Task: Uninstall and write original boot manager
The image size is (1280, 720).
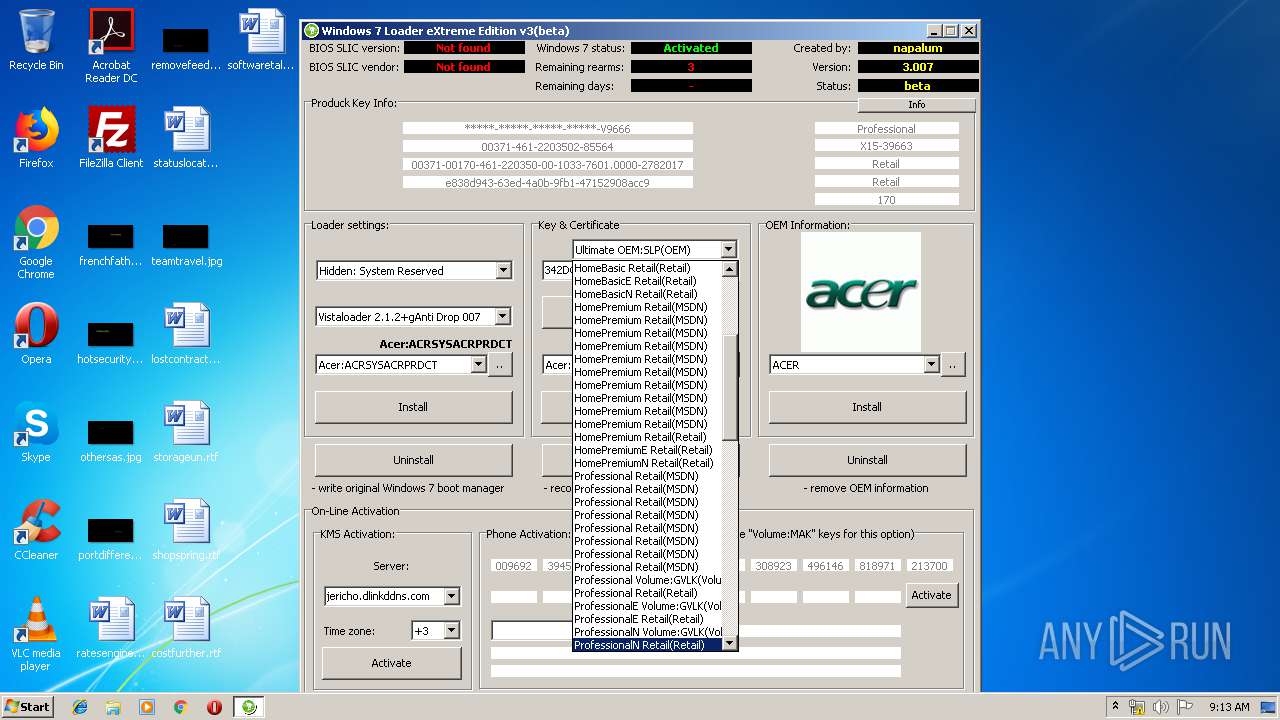Action: (x=413, y=460)
